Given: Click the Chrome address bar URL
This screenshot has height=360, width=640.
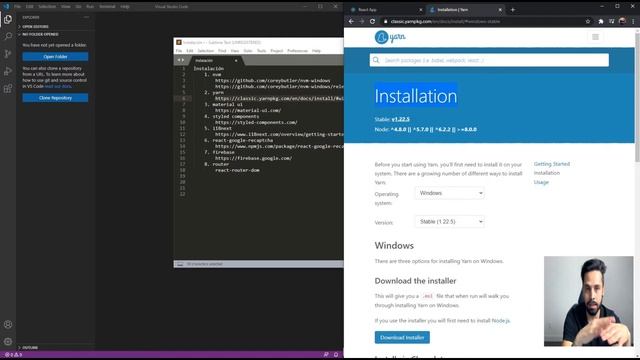Looking at the screenshot, I should (x=445, y=21).
